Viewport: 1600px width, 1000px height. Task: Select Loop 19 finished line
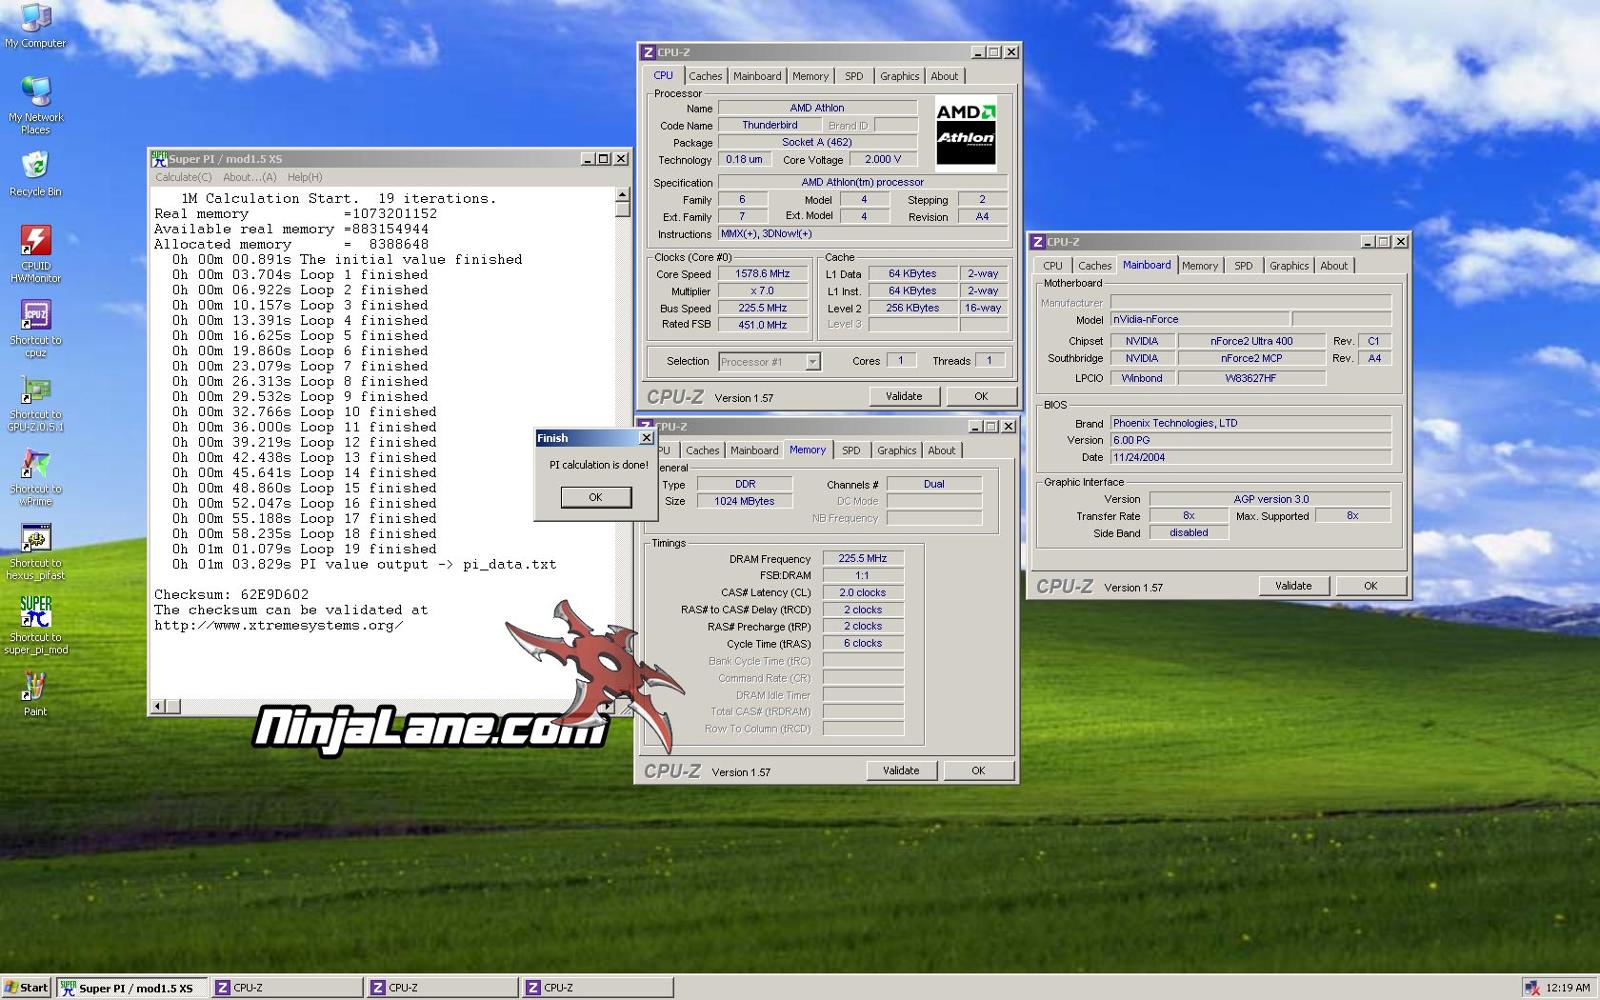pos(304,549)
